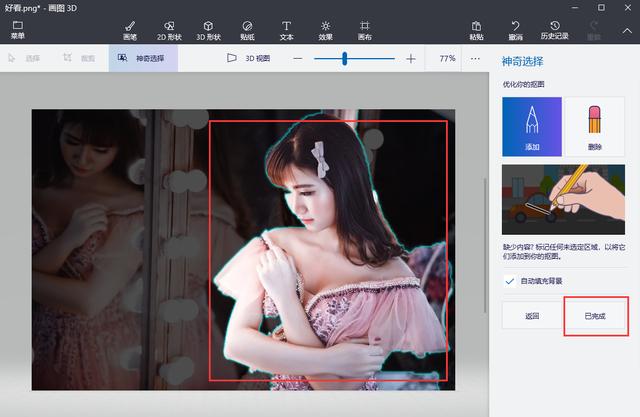Click the 已完成 done button

coord(595,315)
